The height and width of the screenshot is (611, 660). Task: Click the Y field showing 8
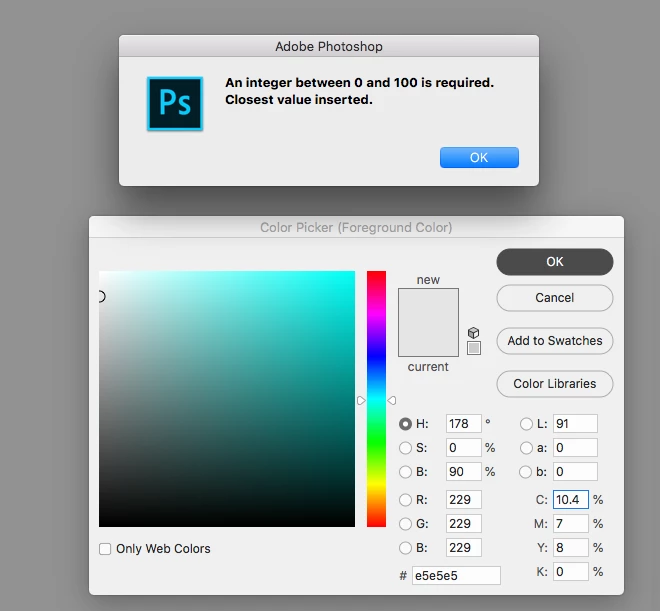(571, 548)
